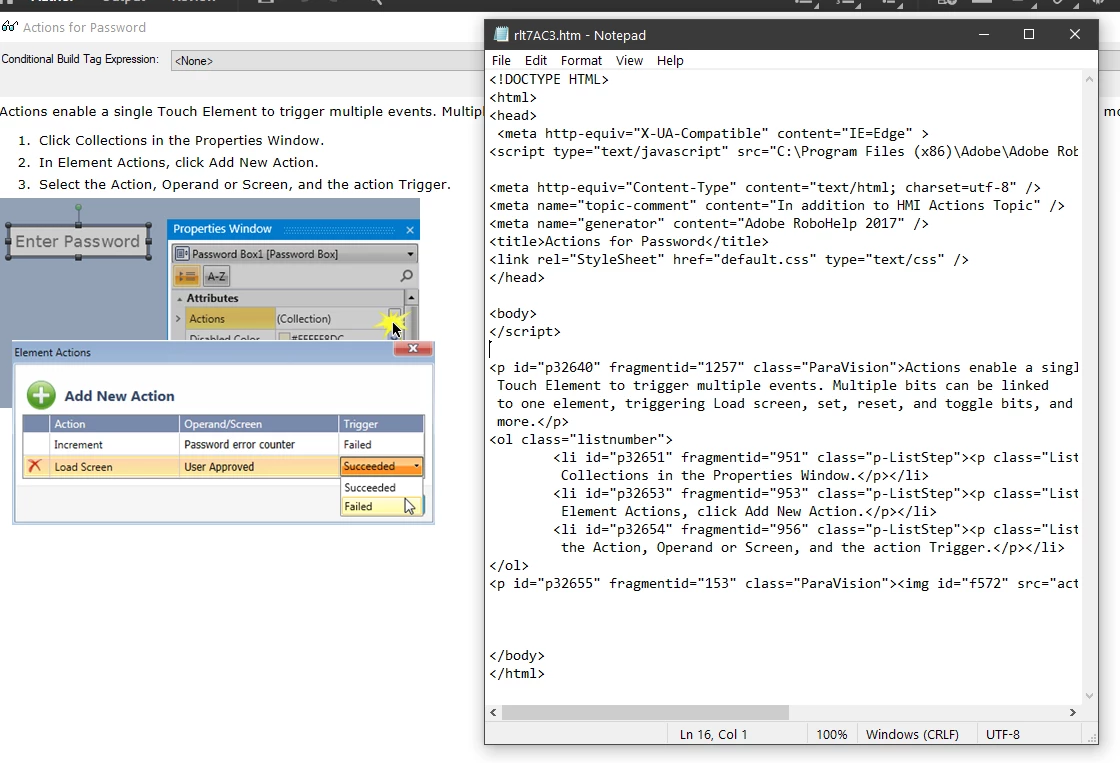
Task: Click the Element Actions dialog title
Action: (x=52, y=352)
